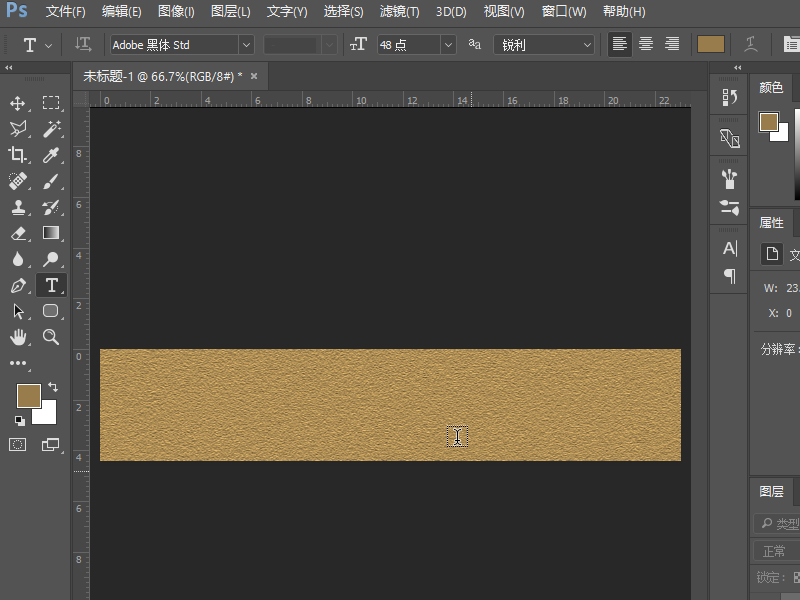Select the Hand tool
The image size is (800, 600).
tap(18, 337)
